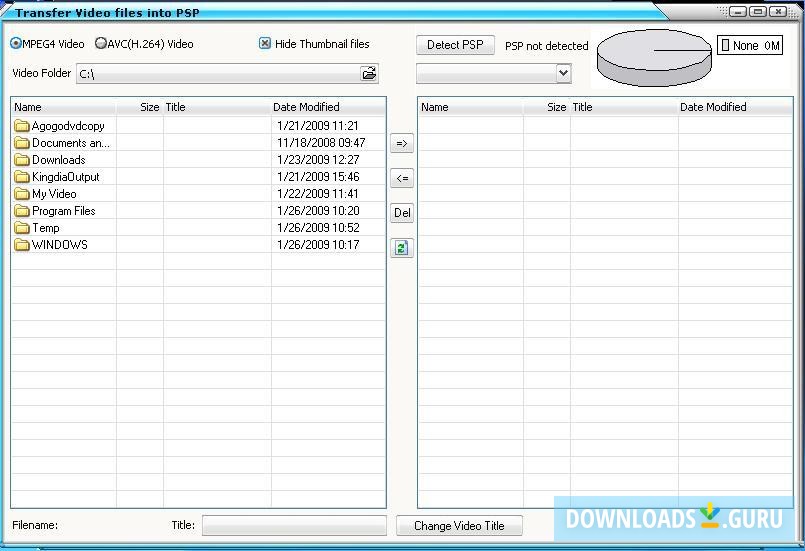Click the Change Video Title button
Image resolution: width=805 pixels, height=551 pixels.
(459, 526)
